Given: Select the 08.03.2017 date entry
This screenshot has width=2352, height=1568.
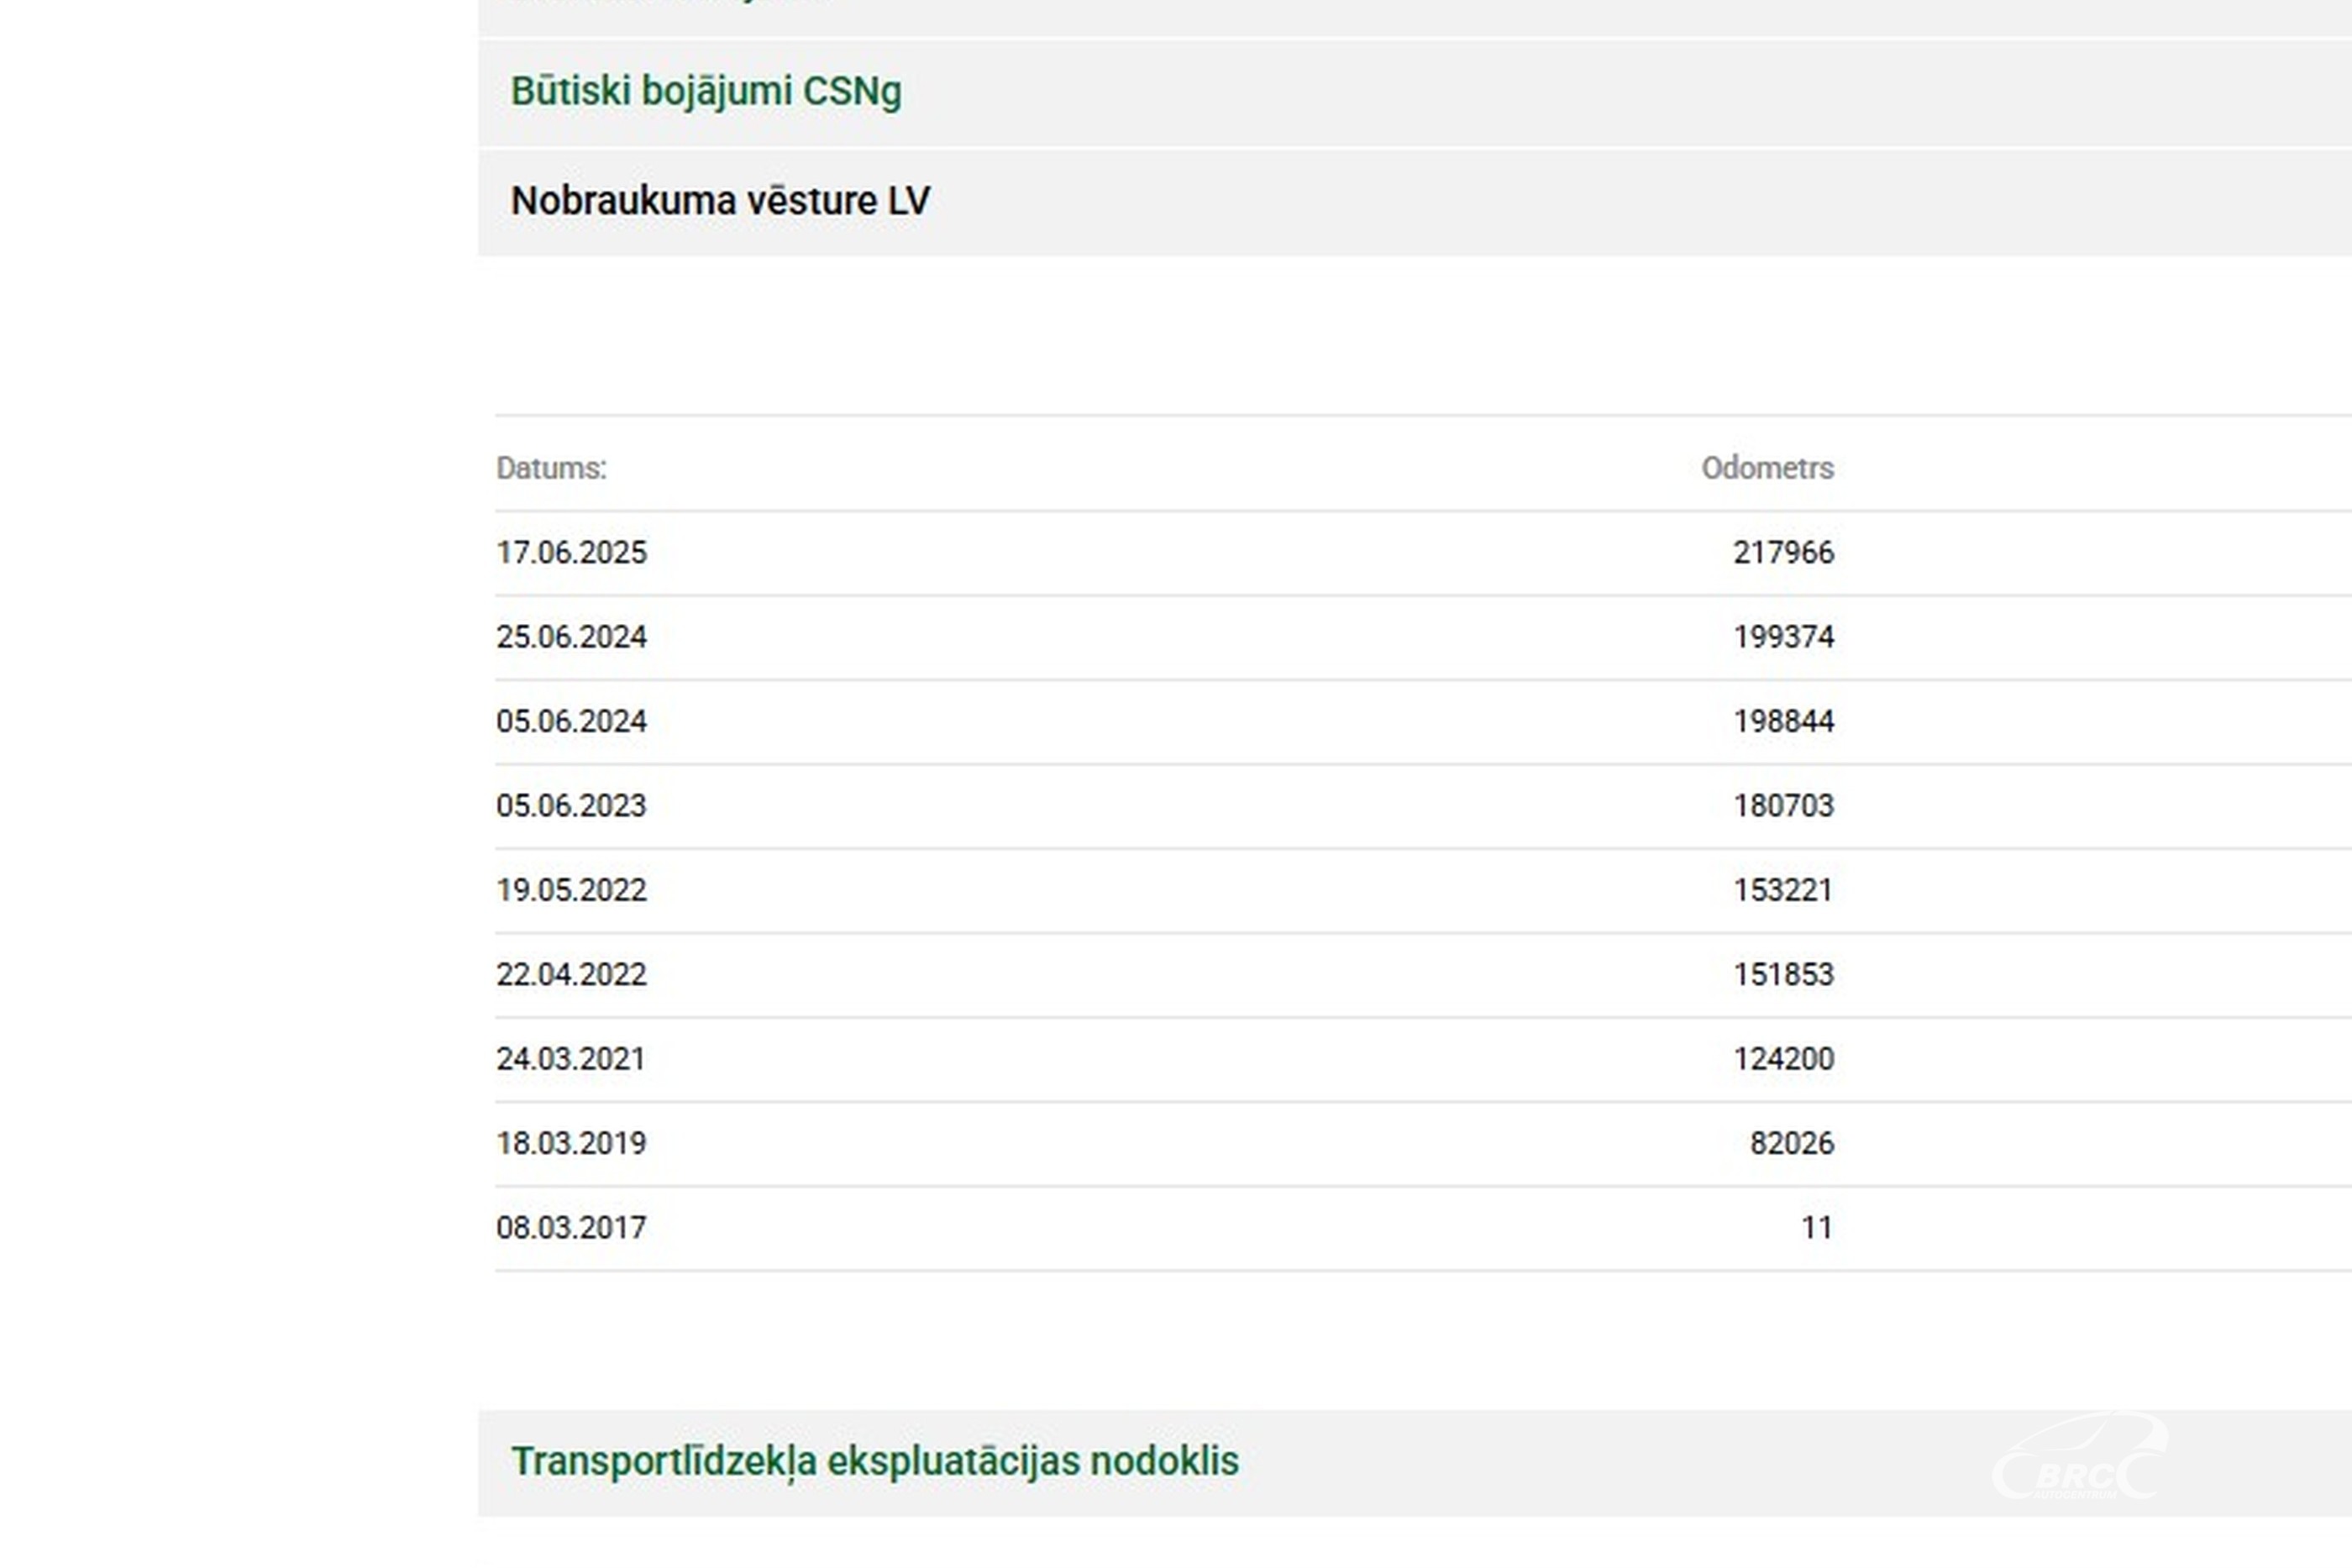Looking at the screenshot, I should click(571, 1228).
